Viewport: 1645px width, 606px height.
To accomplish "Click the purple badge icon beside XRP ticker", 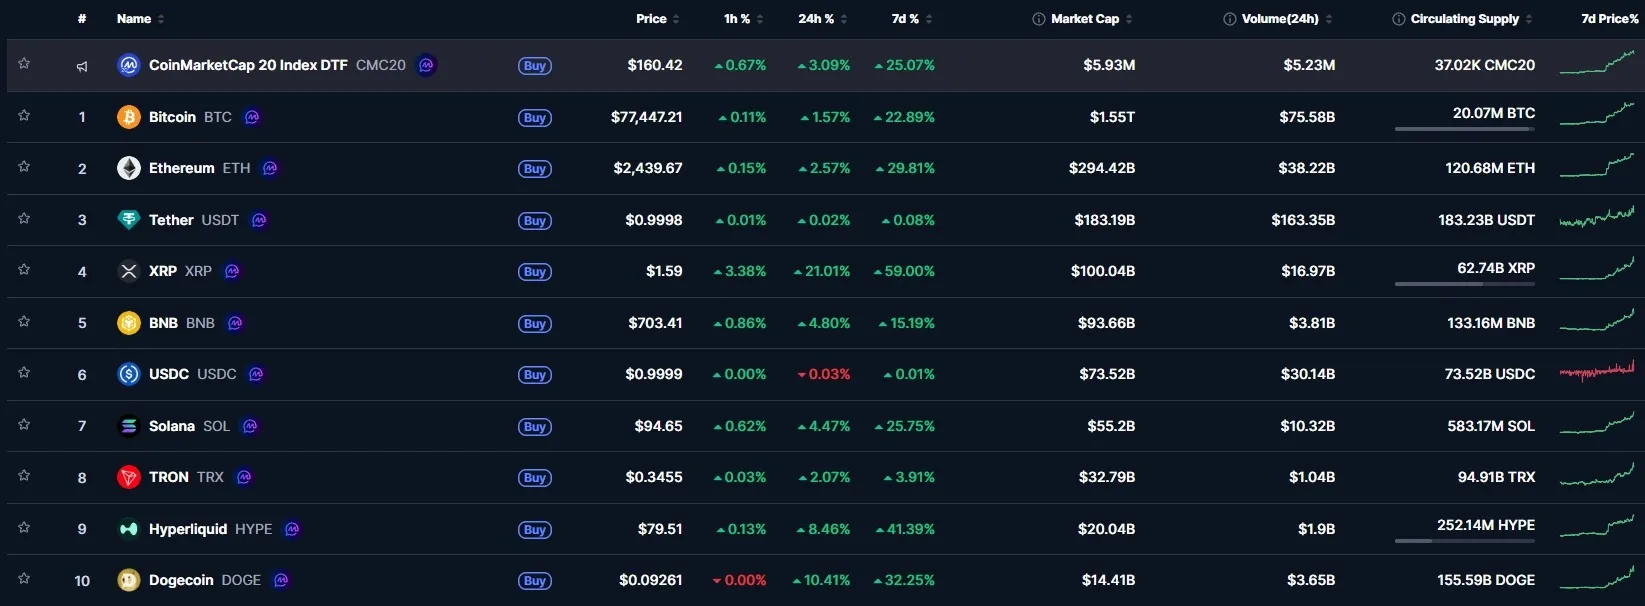I will pyautogui.click(x=232, y=271).
